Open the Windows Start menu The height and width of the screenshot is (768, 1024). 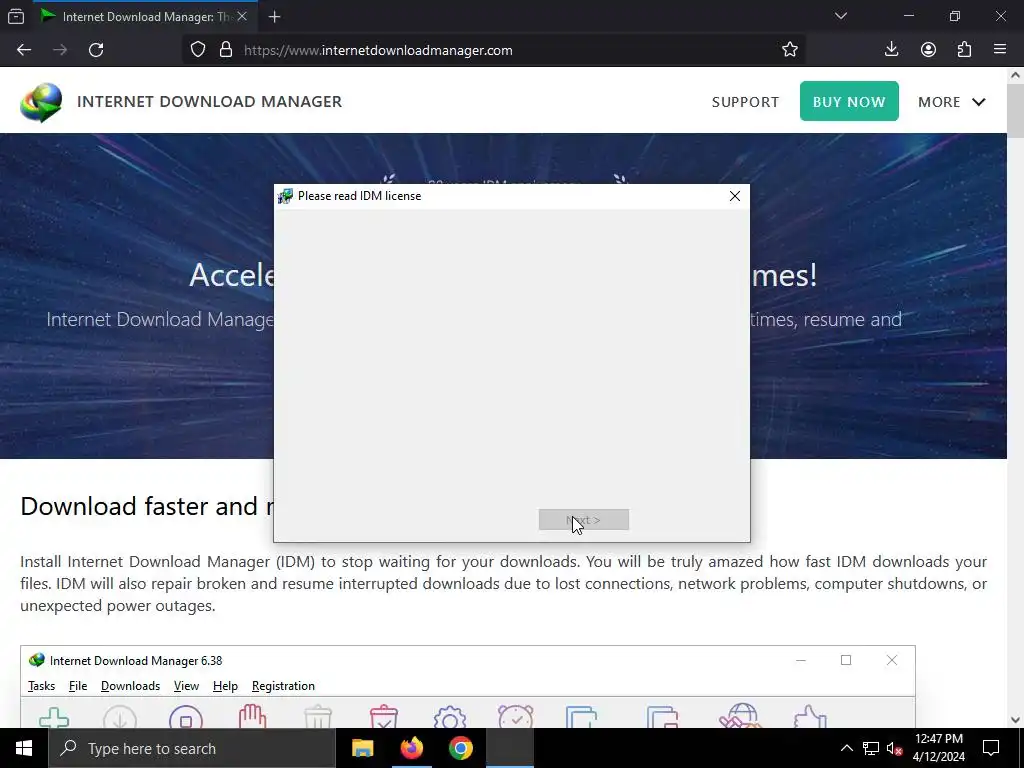[24, 748]
